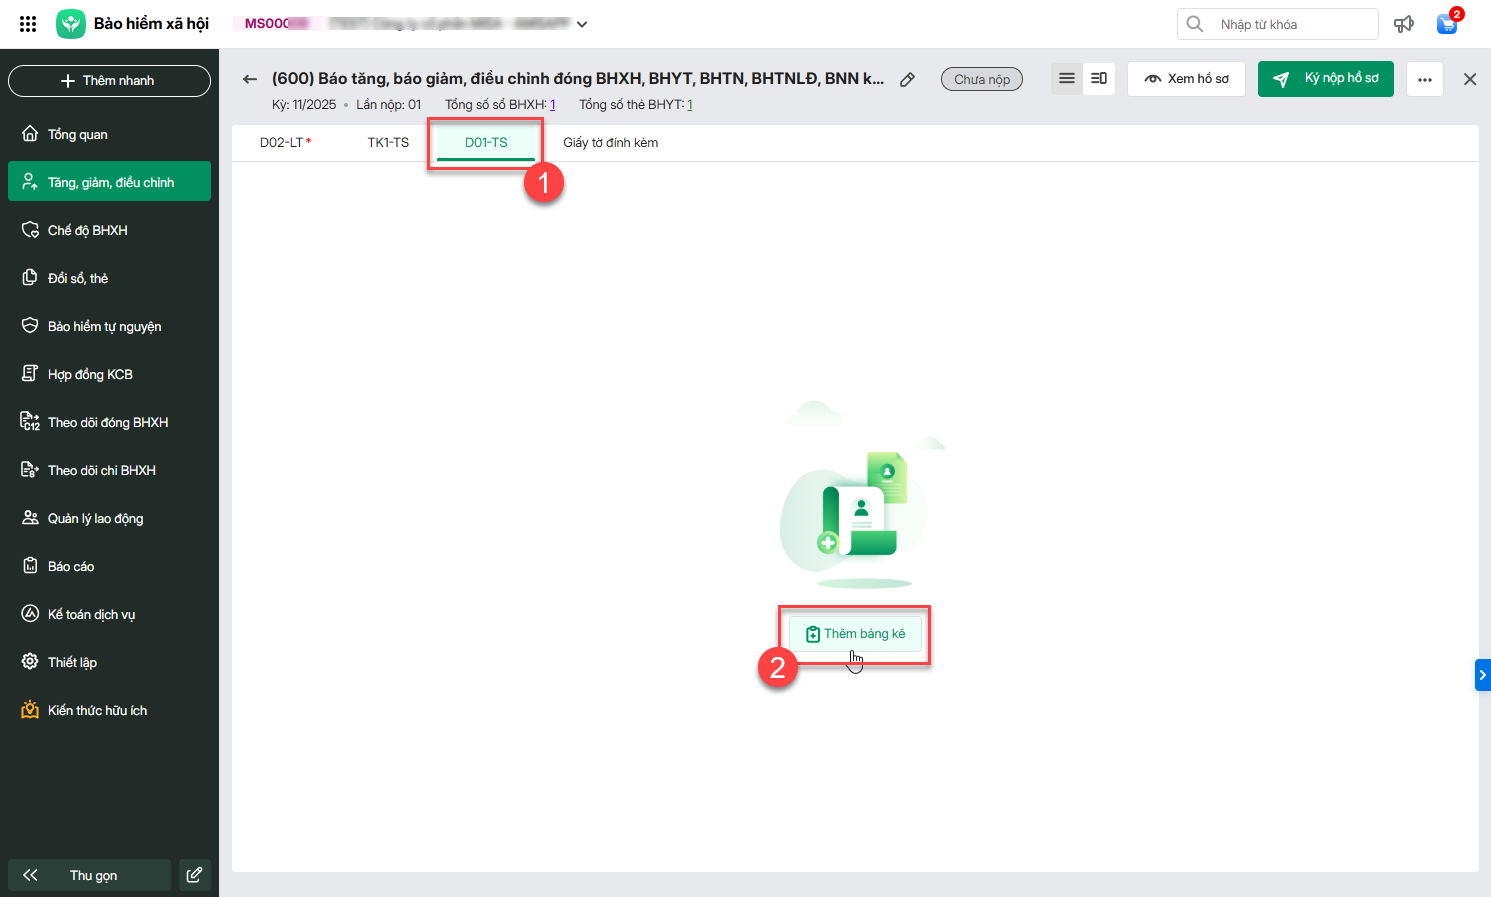Switch to the list view icon
The image size is (1491, 897).
pyautogui.click(x=1067, y=78)
